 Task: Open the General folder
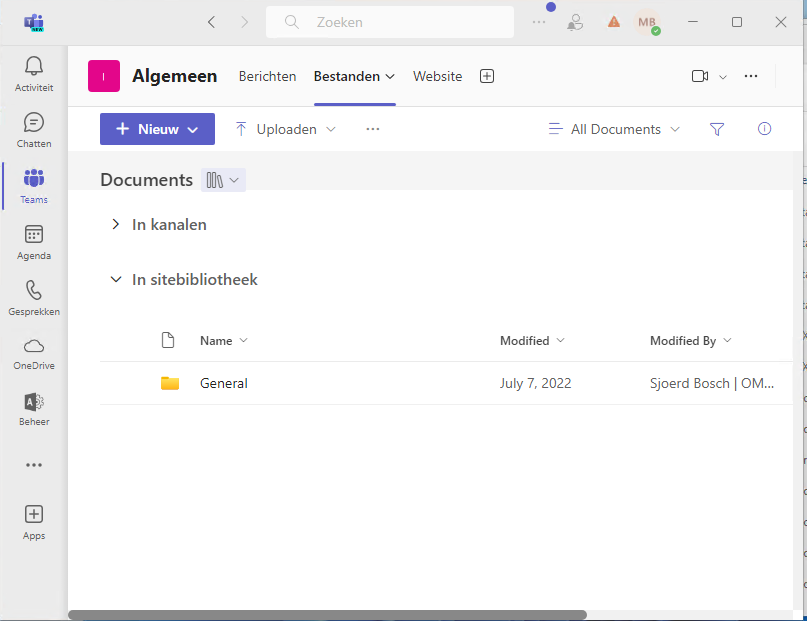click(224, 383)
